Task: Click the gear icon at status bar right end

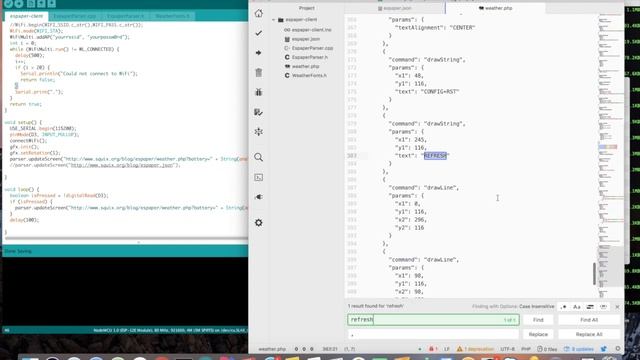Action: pyautogui.click(x=618, y=349)
